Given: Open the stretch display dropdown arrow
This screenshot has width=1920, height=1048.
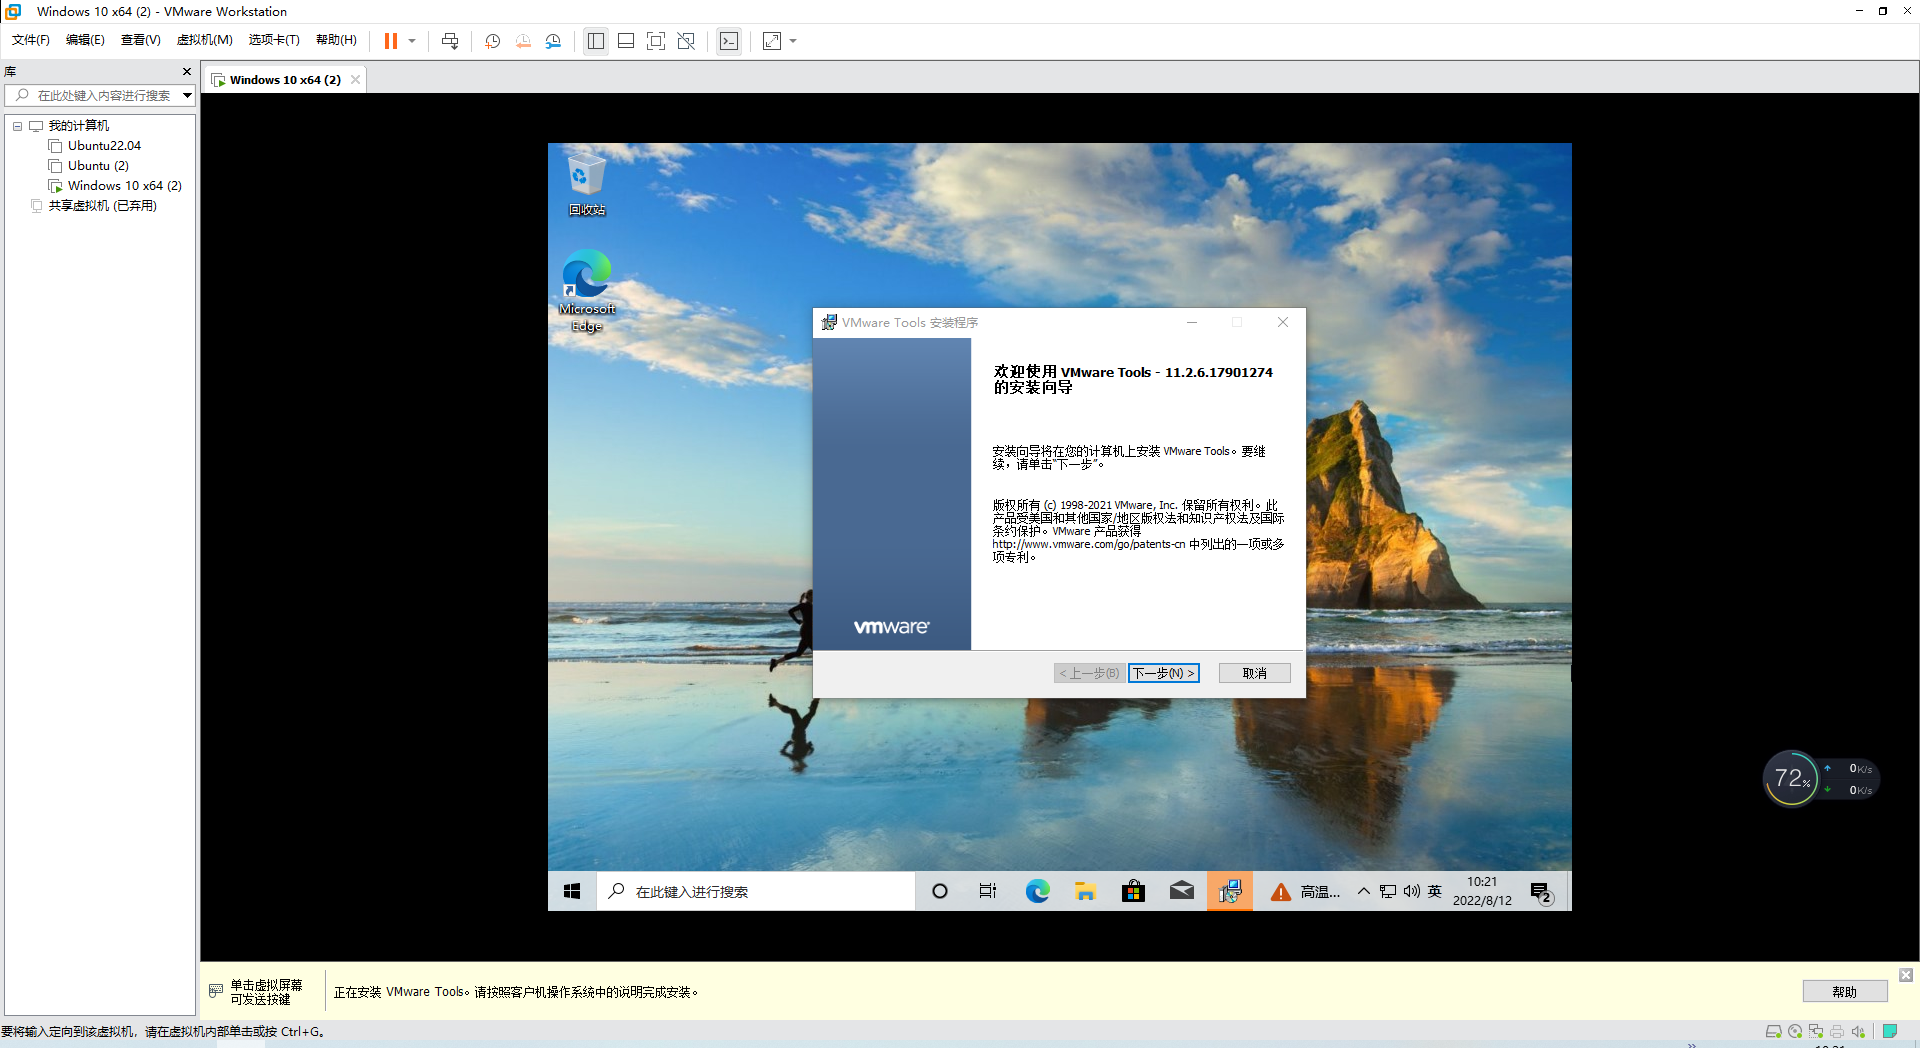Looking at the screenshot, I should [794, 41].
